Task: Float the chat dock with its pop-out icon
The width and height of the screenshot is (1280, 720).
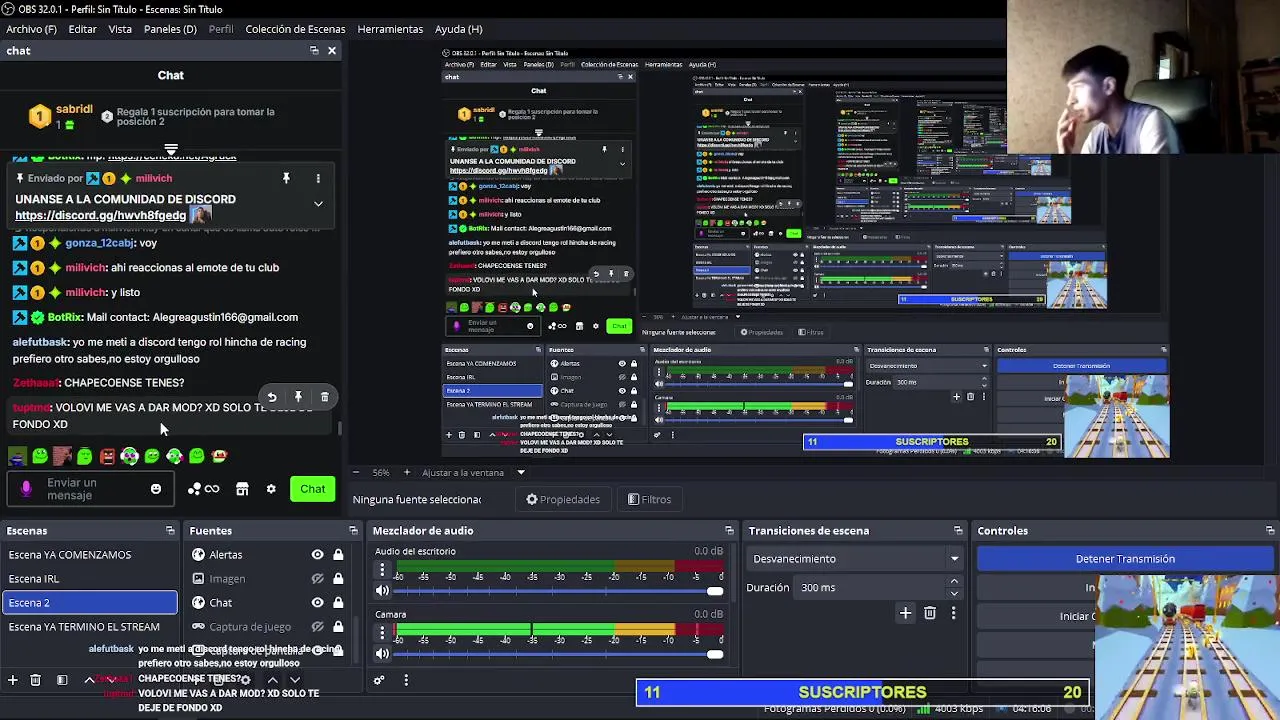Action: click(314, 51)
